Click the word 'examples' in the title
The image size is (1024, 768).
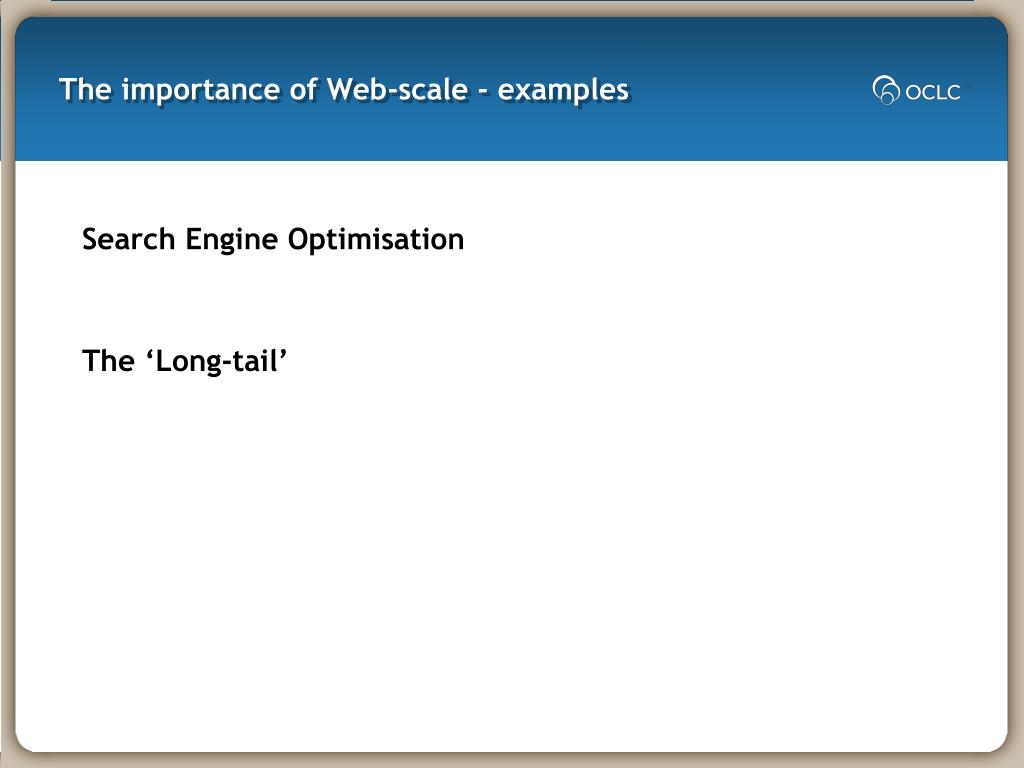point(563,90)
